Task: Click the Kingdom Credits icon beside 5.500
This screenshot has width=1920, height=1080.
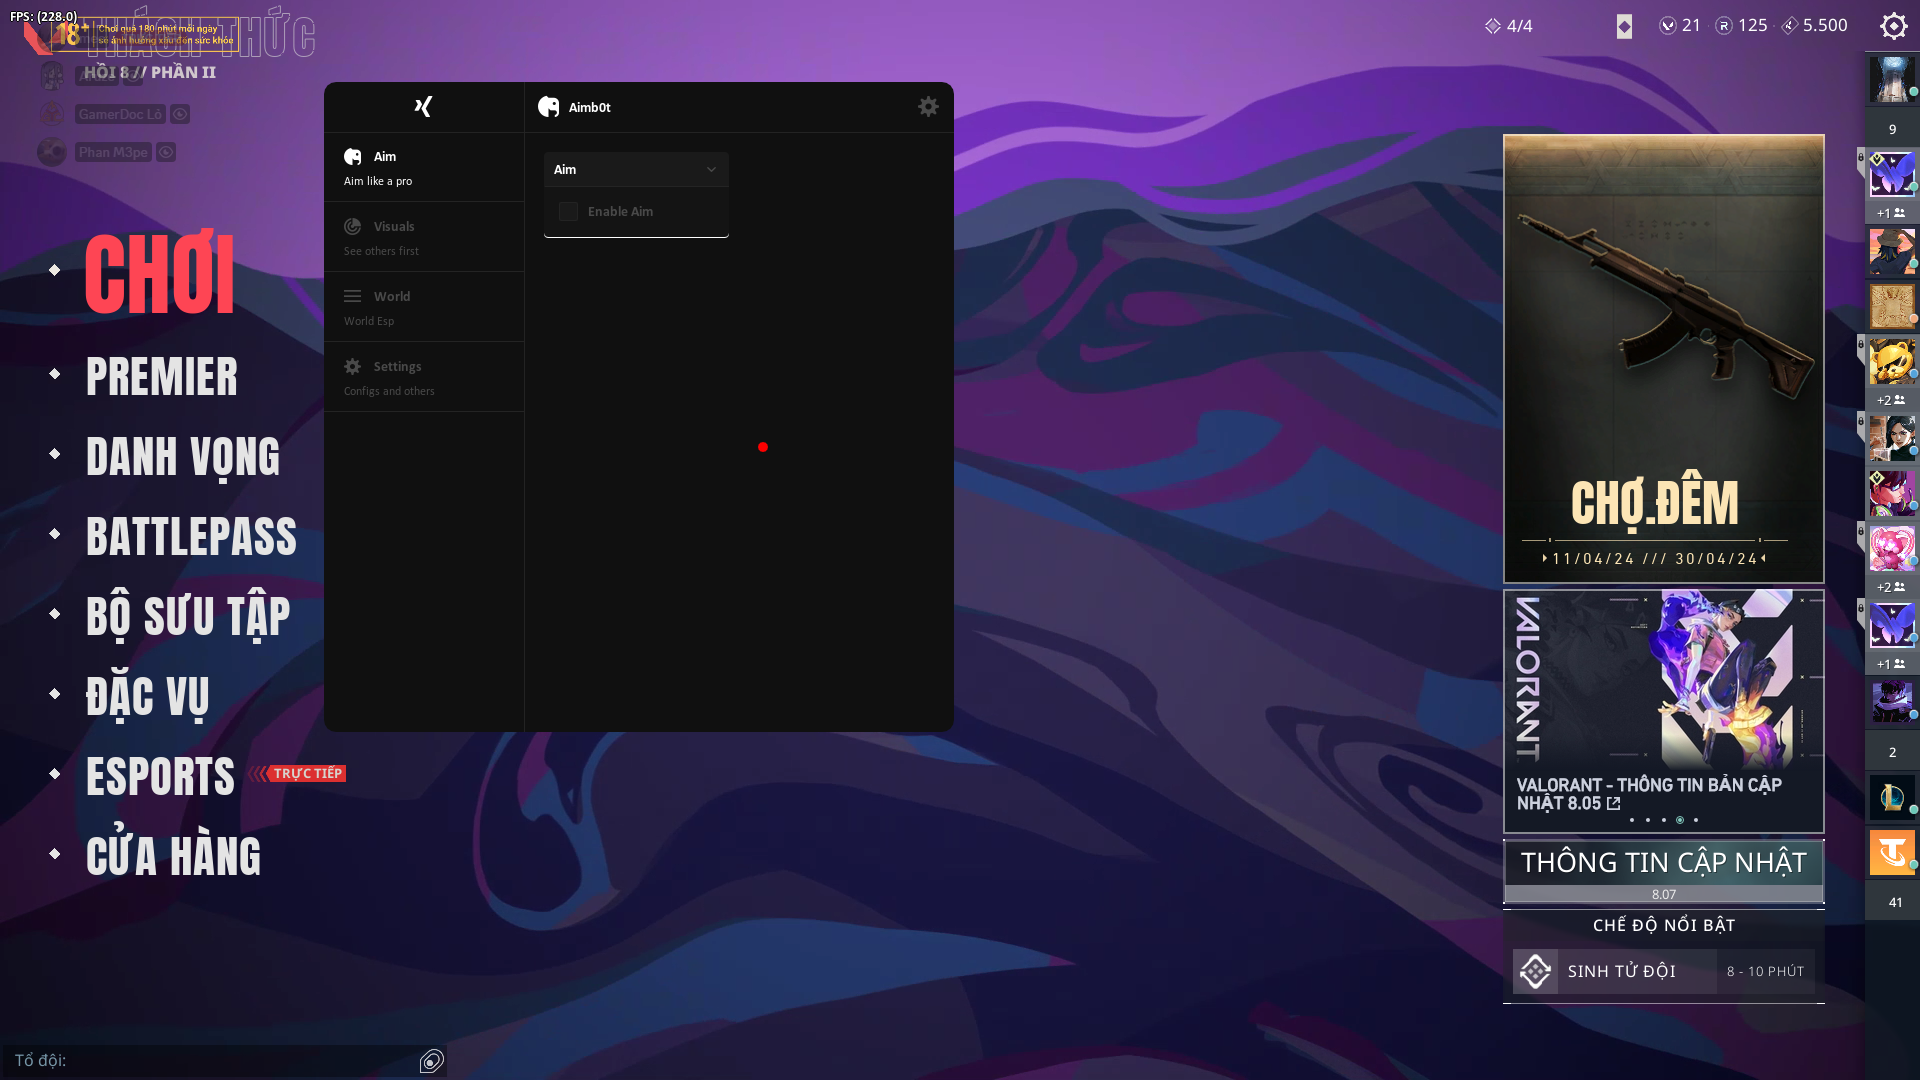Action: (1790, 26)
